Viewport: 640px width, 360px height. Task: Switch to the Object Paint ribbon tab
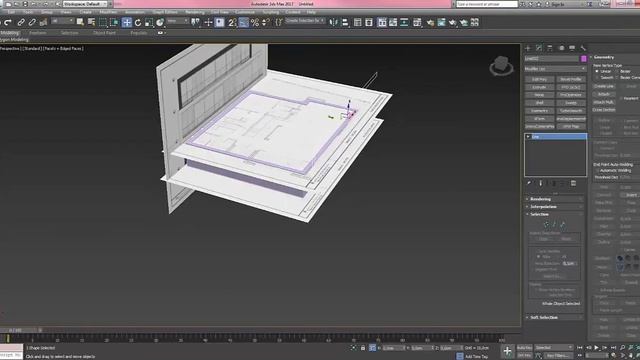pos(104,33)
